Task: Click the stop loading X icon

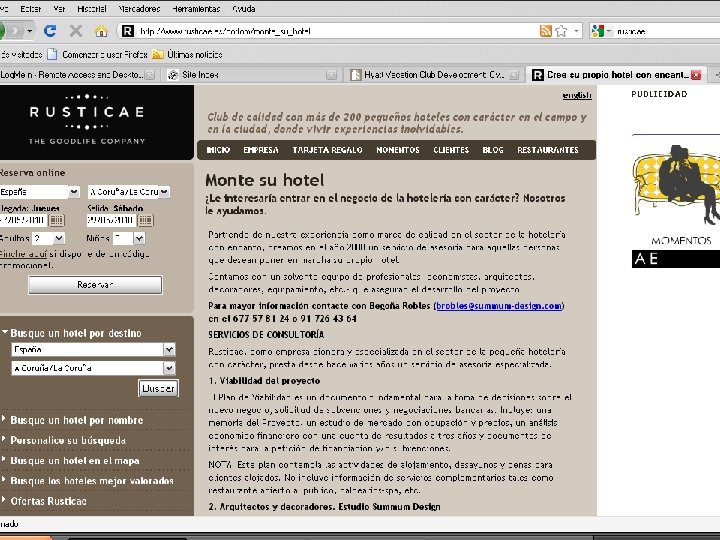Action: tap(76, 31)
